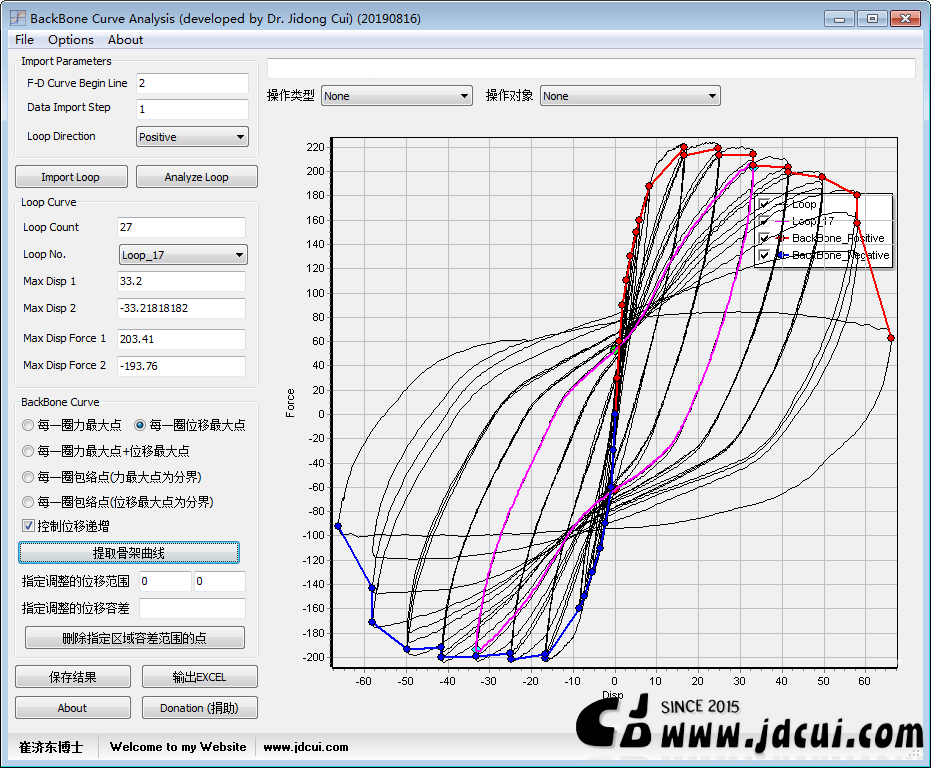Close the BackBone Curve Analysis window
The height and width of the screenshot is (768, 931).
(x=905, y=18)
